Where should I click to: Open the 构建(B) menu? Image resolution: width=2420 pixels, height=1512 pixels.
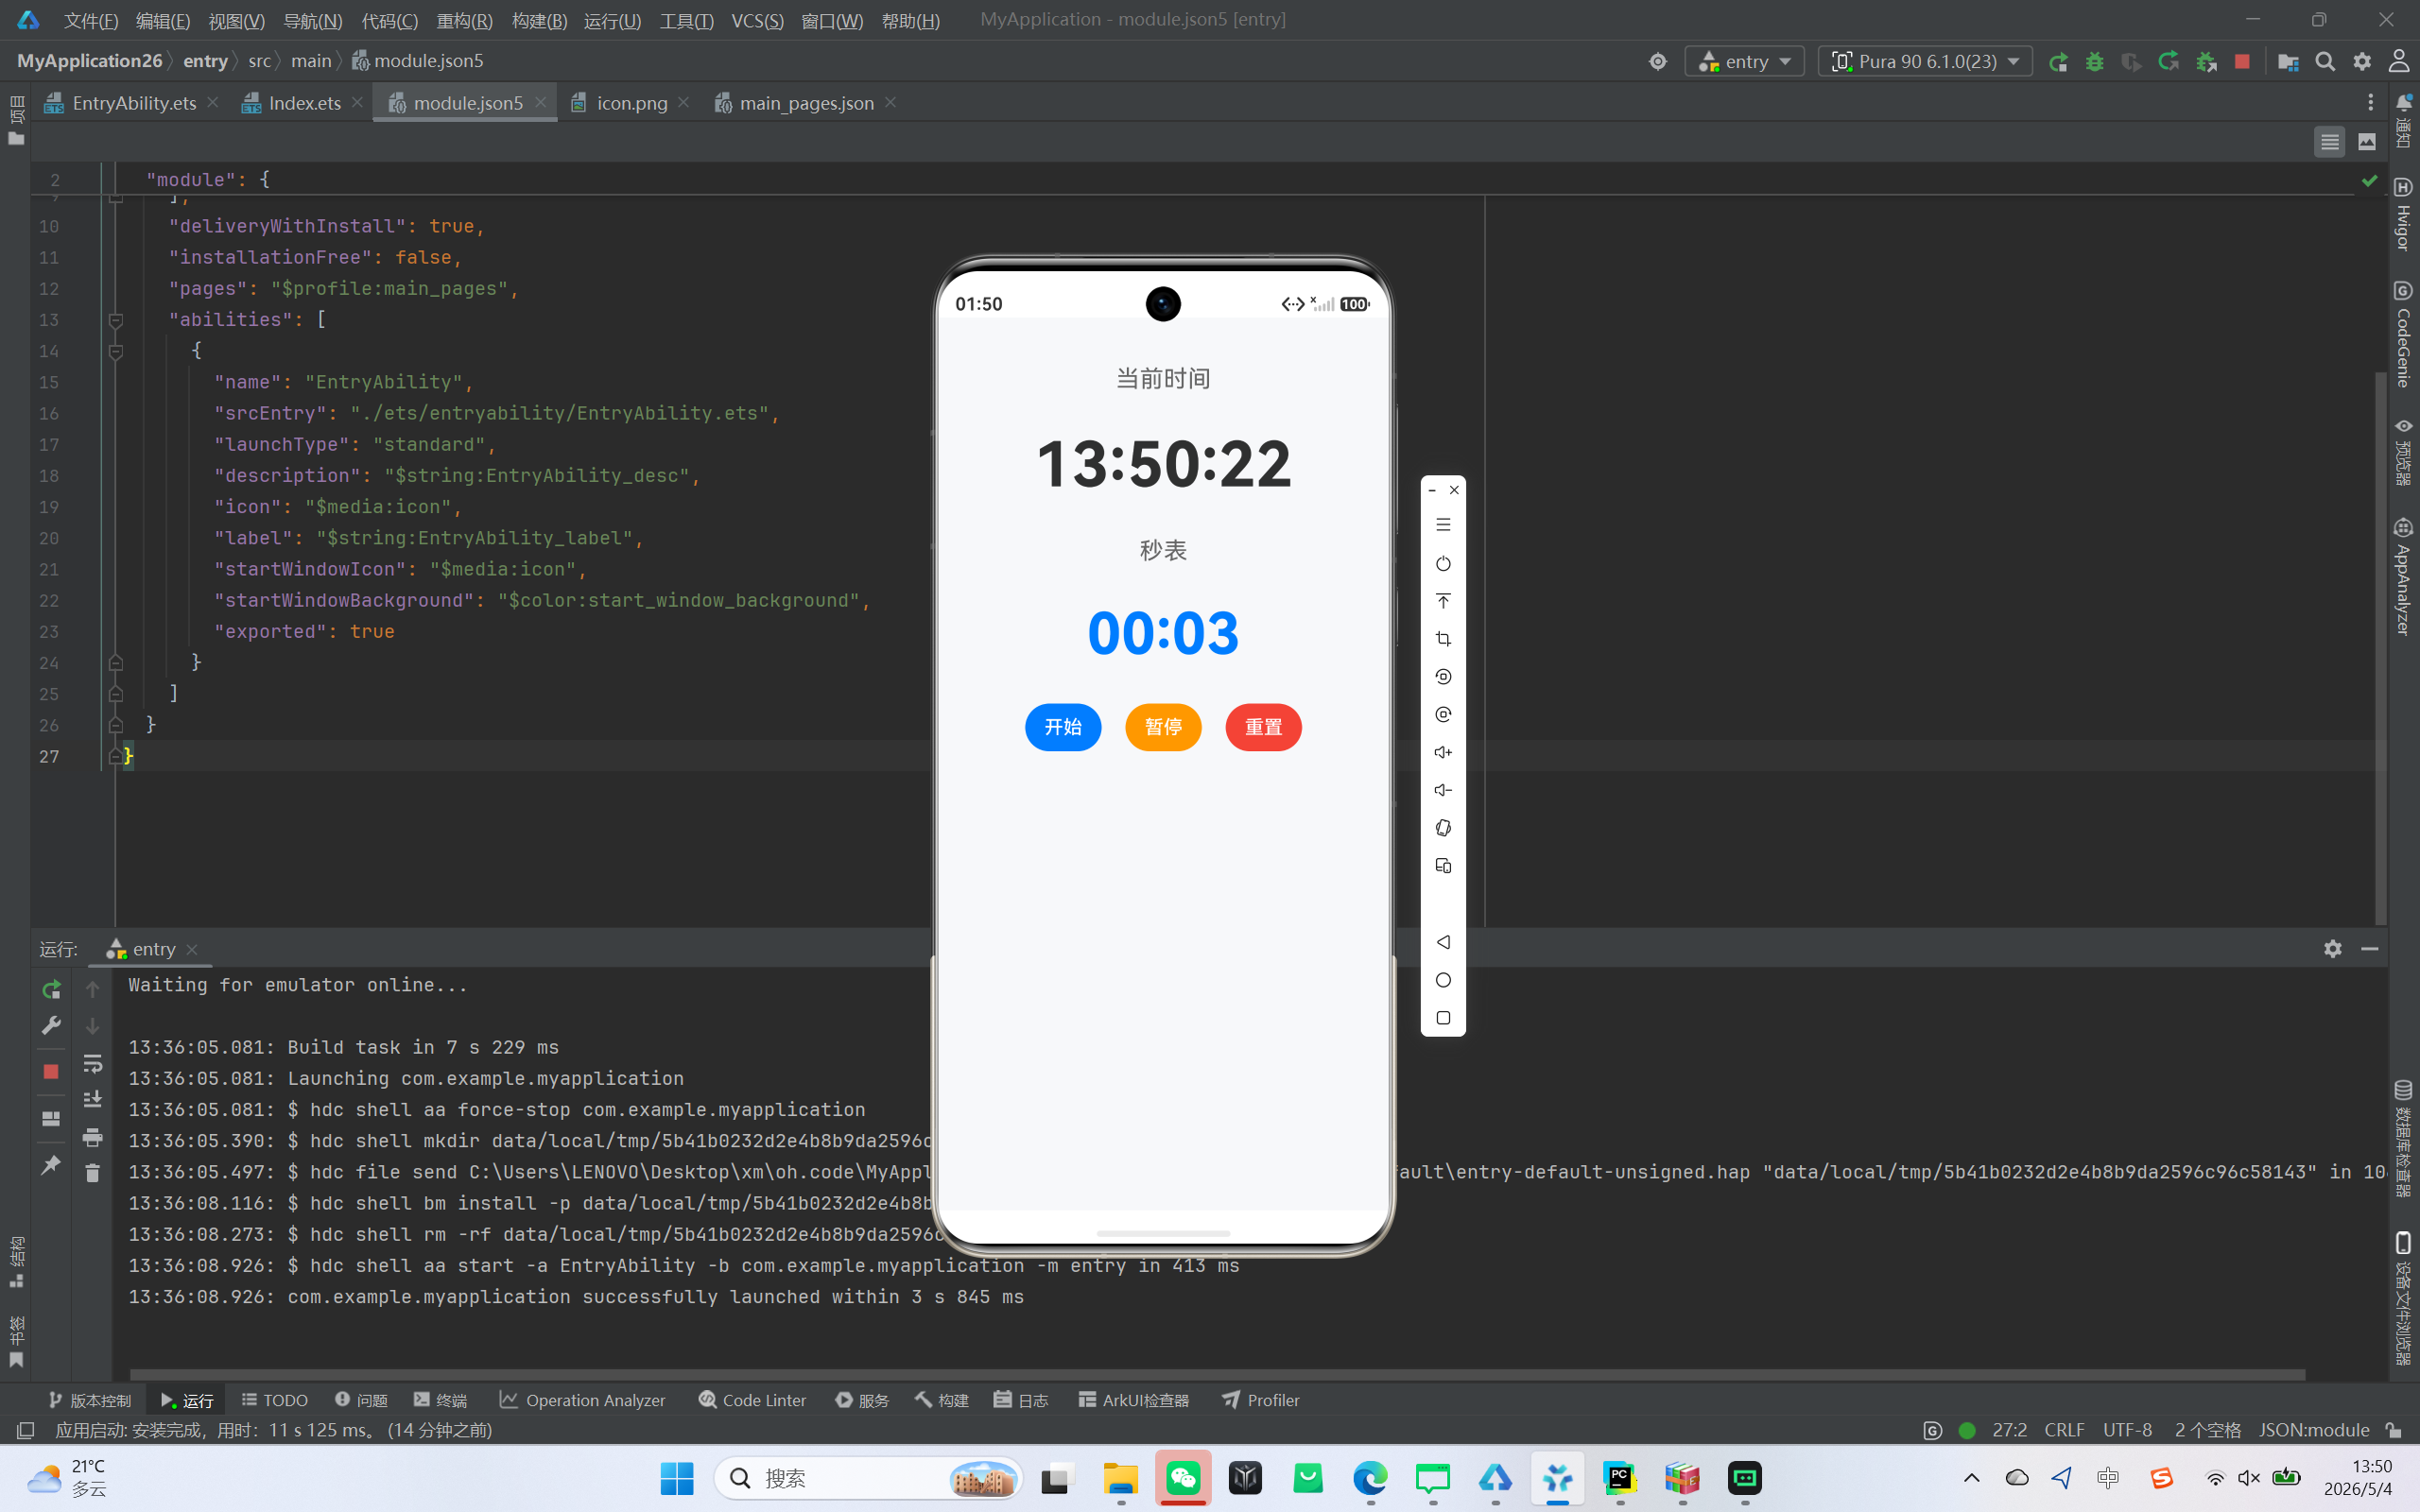(539, 21)
